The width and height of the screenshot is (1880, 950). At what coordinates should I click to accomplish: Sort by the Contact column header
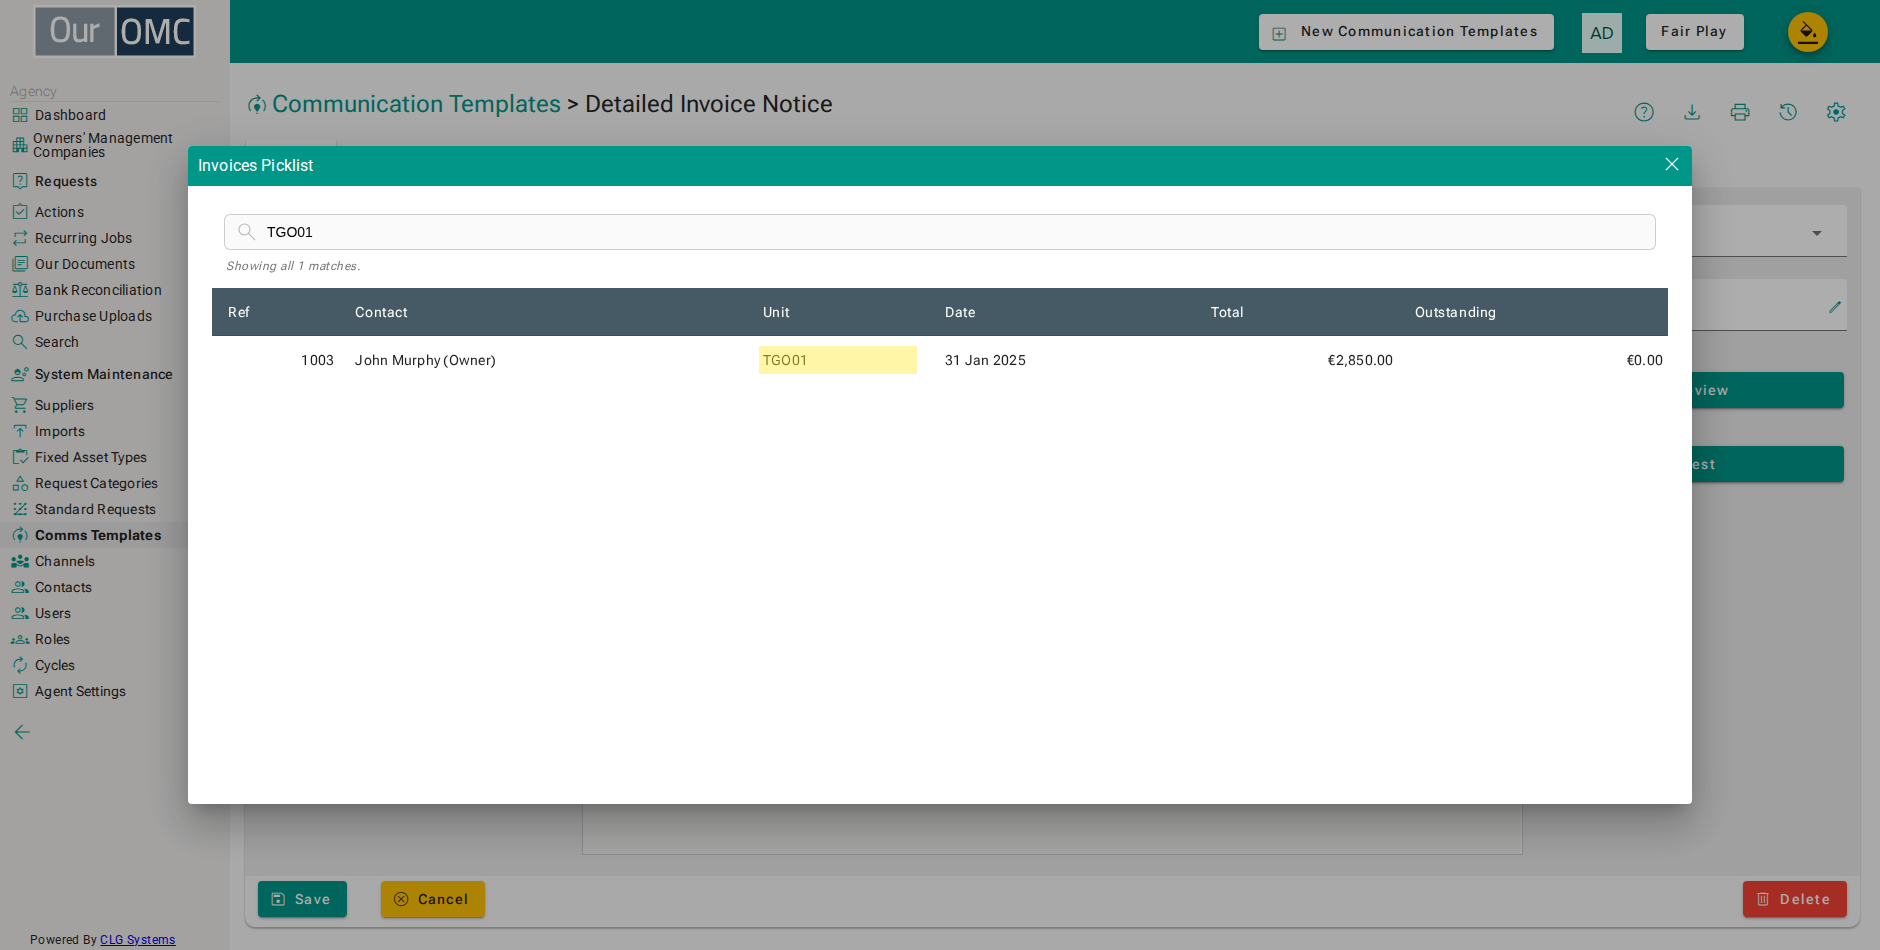[x=381, y=312]
